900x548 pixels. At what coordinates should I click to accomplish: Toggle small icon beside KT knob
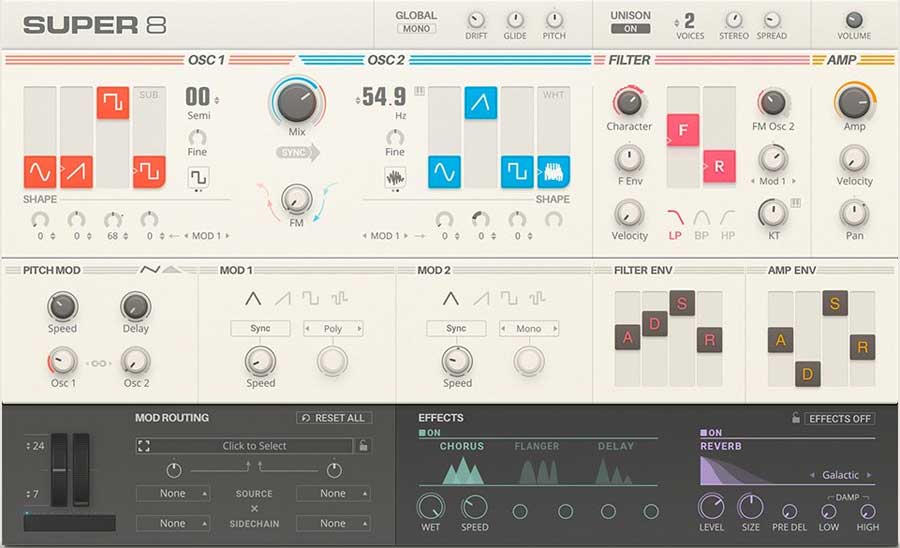[796, 203]
